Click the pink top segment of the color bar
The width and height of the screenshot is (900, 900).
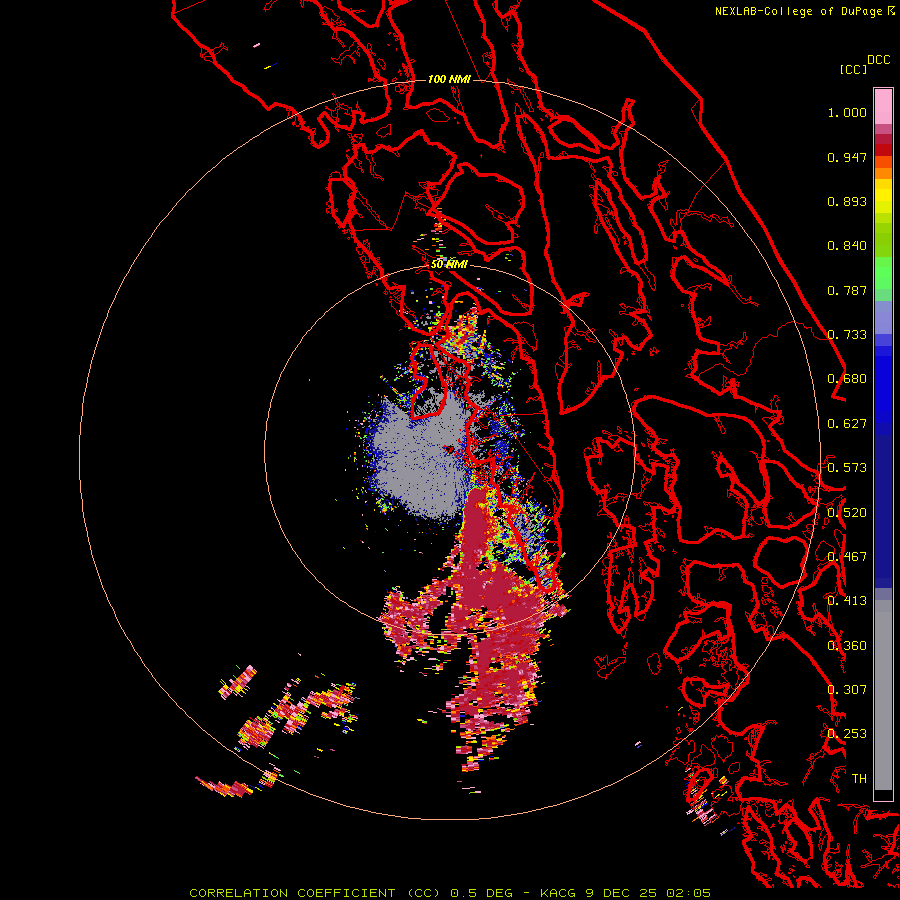(x=883, y=106)
